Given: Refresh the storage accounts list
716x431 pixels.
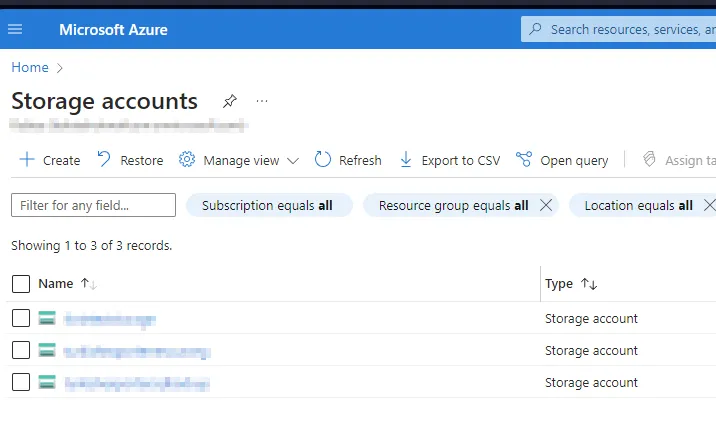Looking at the screenshot, I should coord(348,160).
